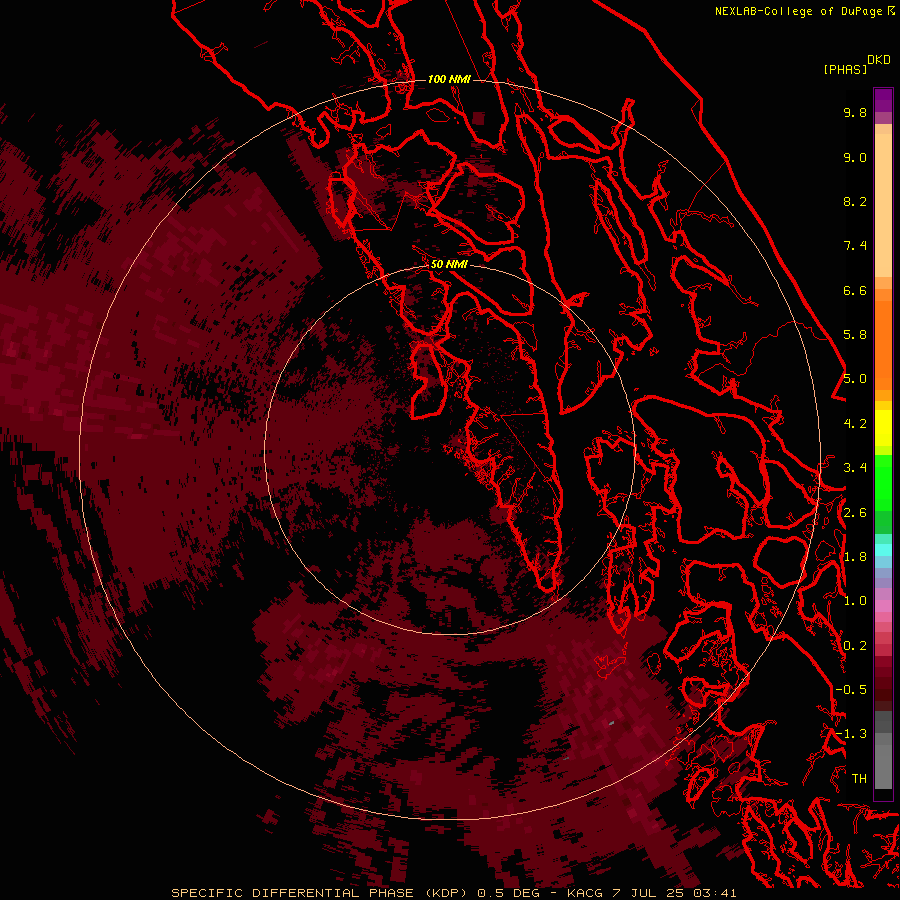Click the 100 NMI range ring label

pyautogui.click(x=449, y=79)
